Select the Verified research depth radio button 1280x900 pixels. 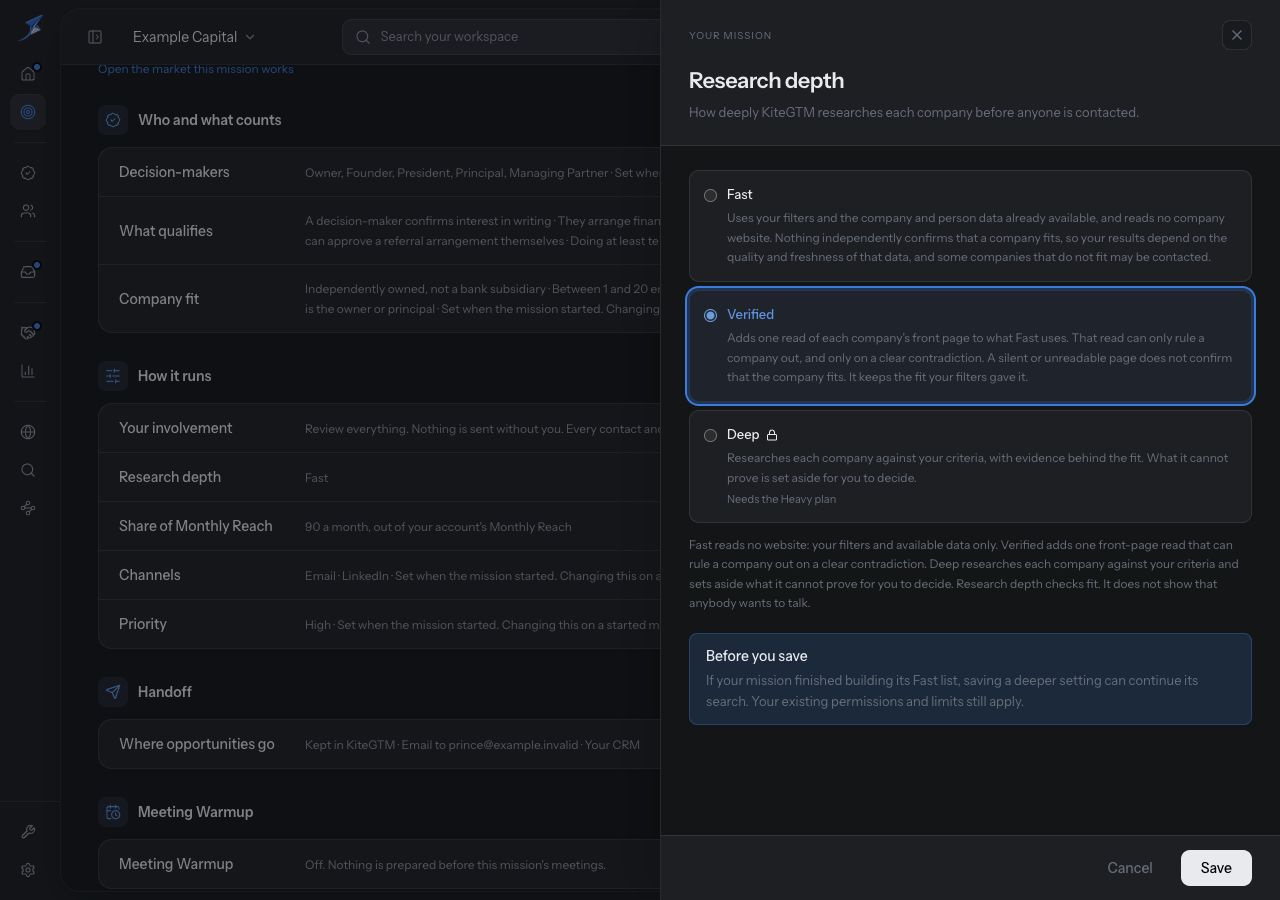tap(710, 315)
